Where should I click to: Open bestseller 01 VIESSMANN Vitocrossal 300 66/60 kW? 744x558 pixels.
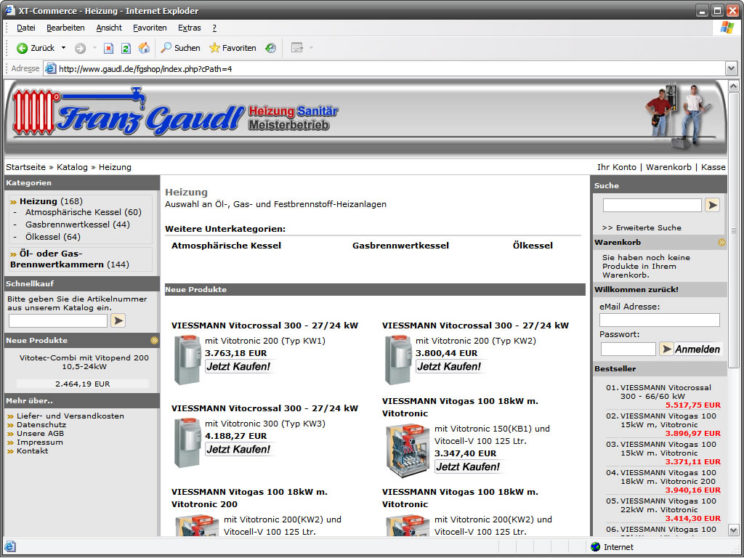(x=664, y=392)
